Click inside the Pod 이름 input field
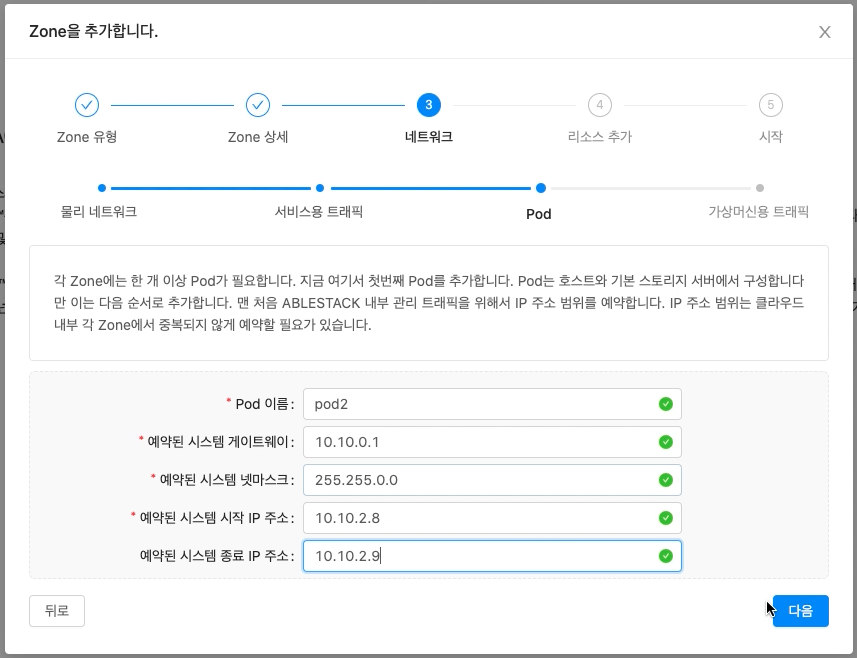 pyautogui.click(x=480, y=403)
